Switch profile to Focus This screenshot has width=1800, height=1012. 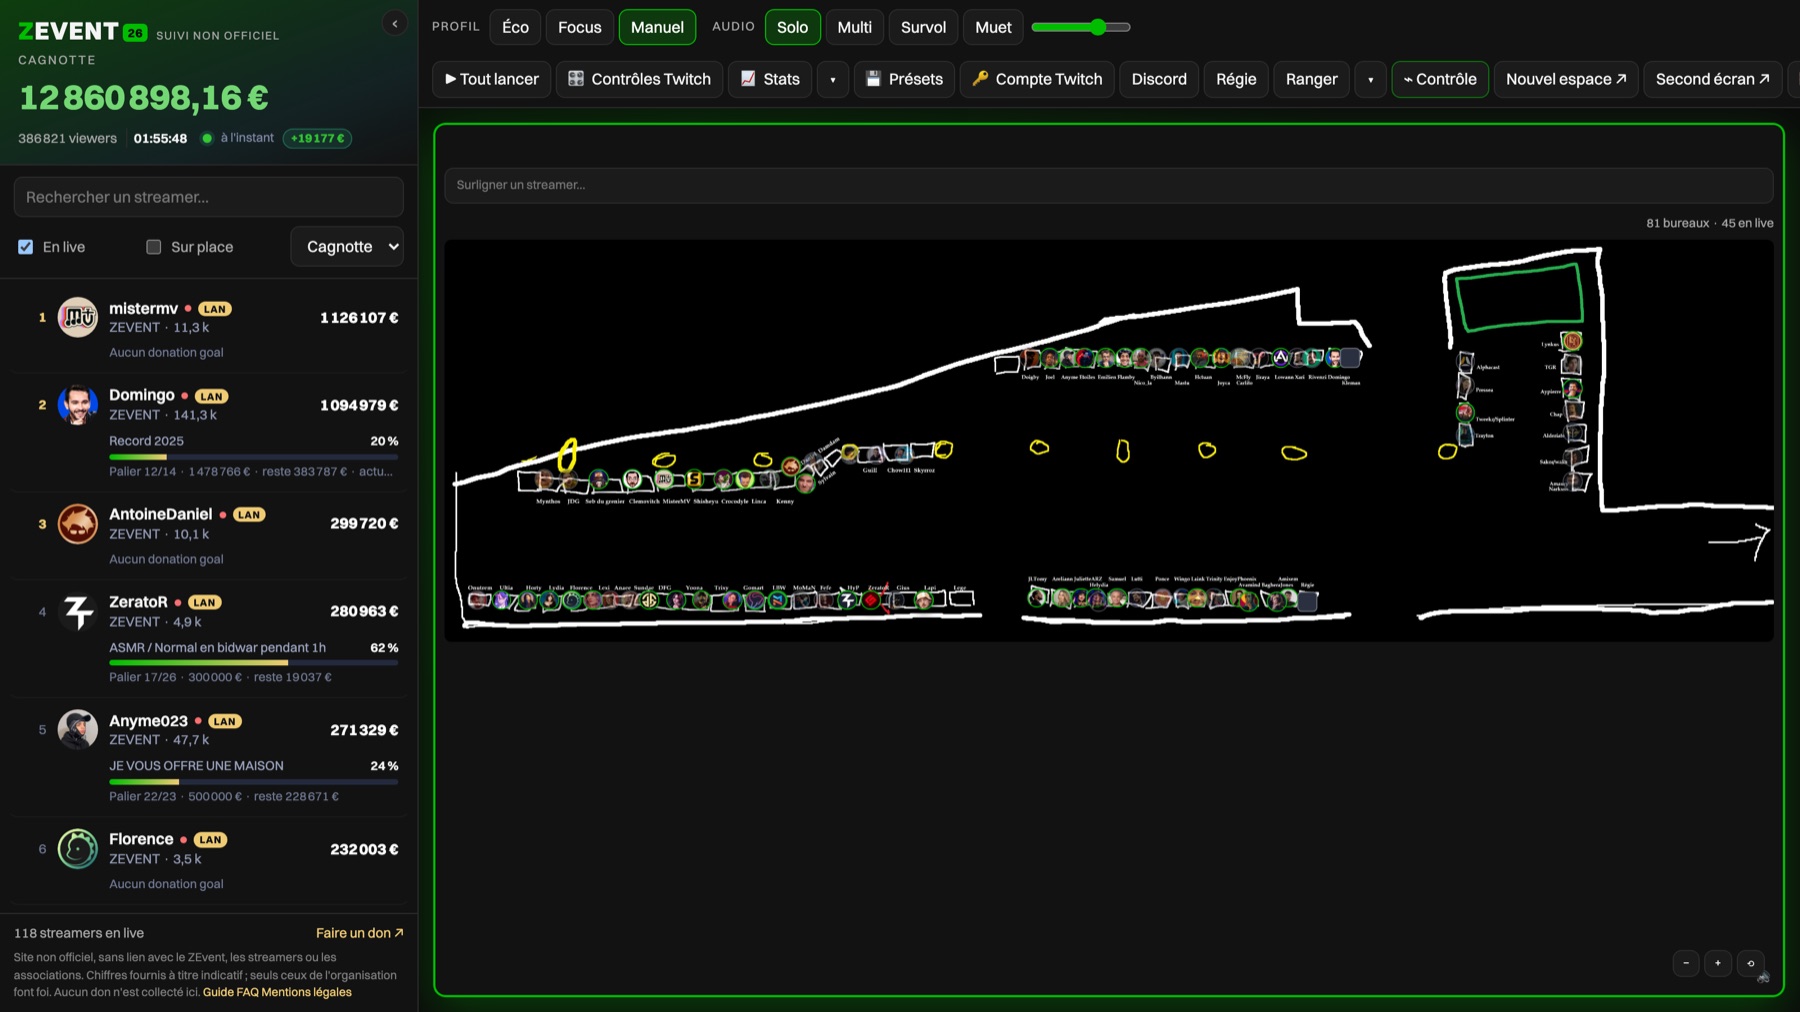pyautogui.click(x=580, y=27)
